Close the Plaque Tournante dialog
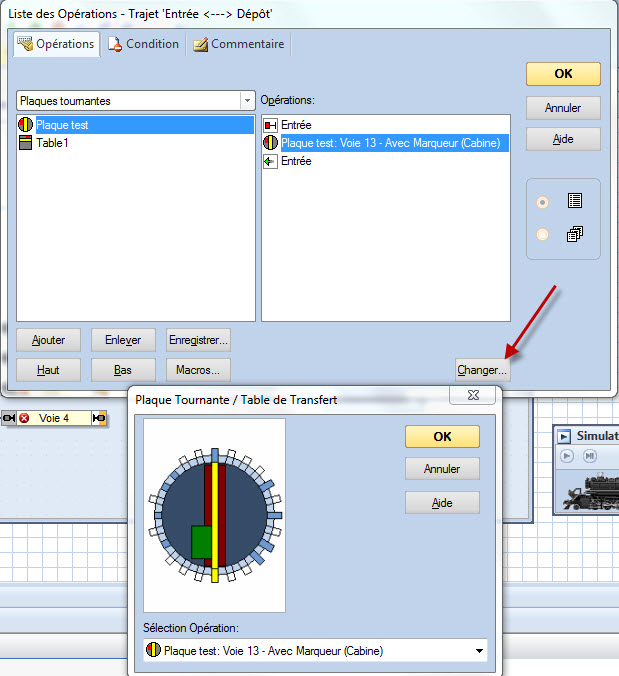619x676 pixels. pos(473,395)
